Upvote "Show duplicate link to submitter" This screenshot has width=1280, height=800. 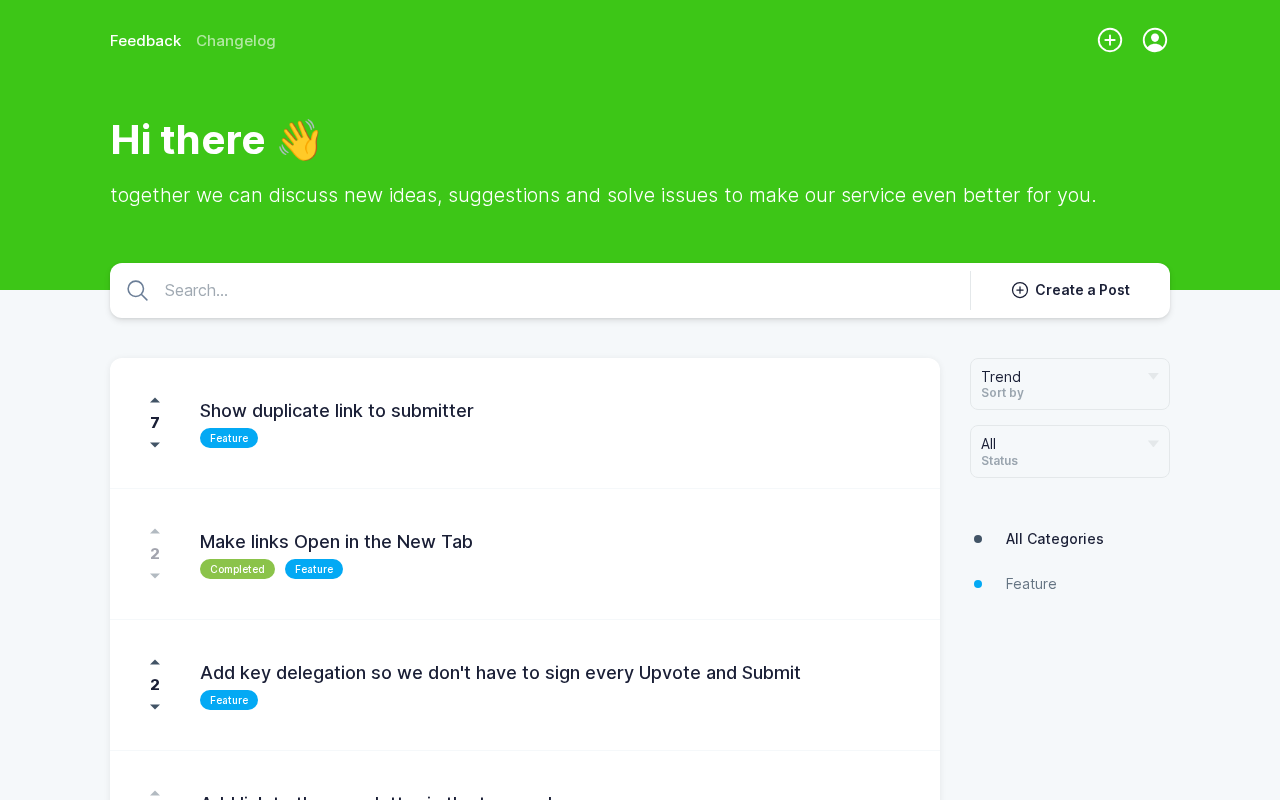click(x=155, y=400)
